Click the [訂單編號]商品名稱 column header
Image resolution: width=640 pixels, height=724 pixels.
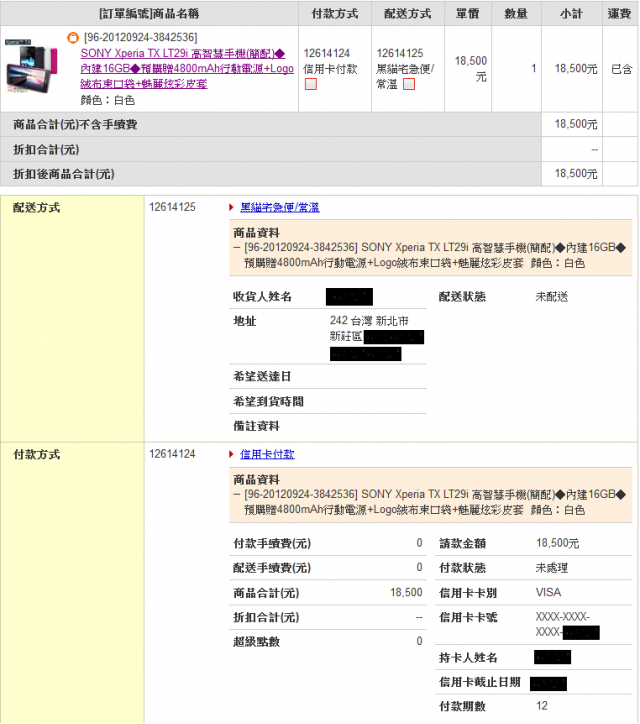(x=149, y=13)
